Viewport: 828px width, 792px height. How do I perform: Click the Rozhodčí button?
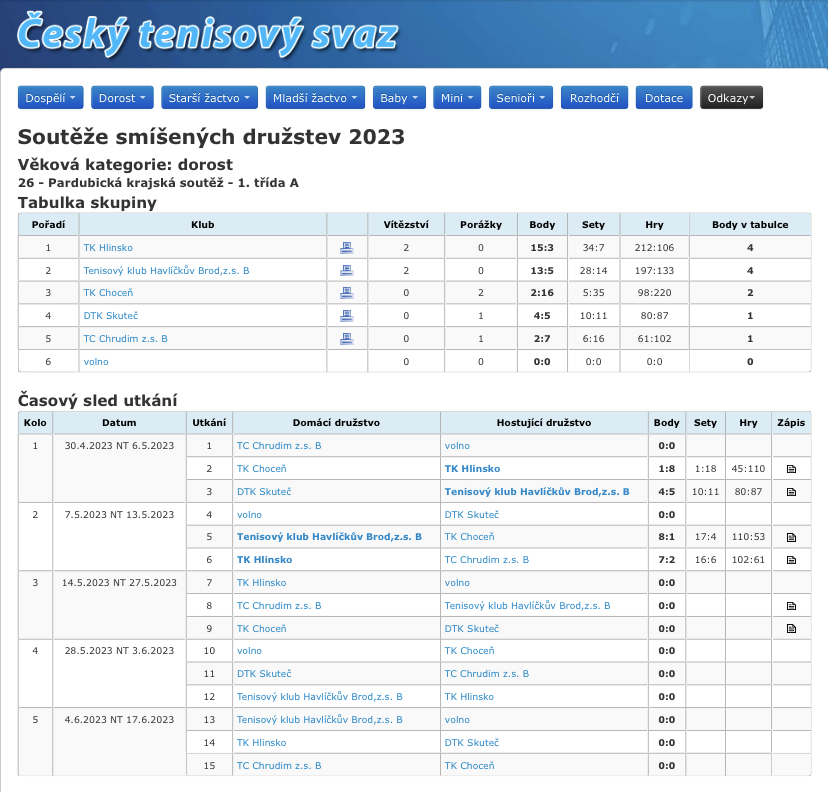coord(595,98)
